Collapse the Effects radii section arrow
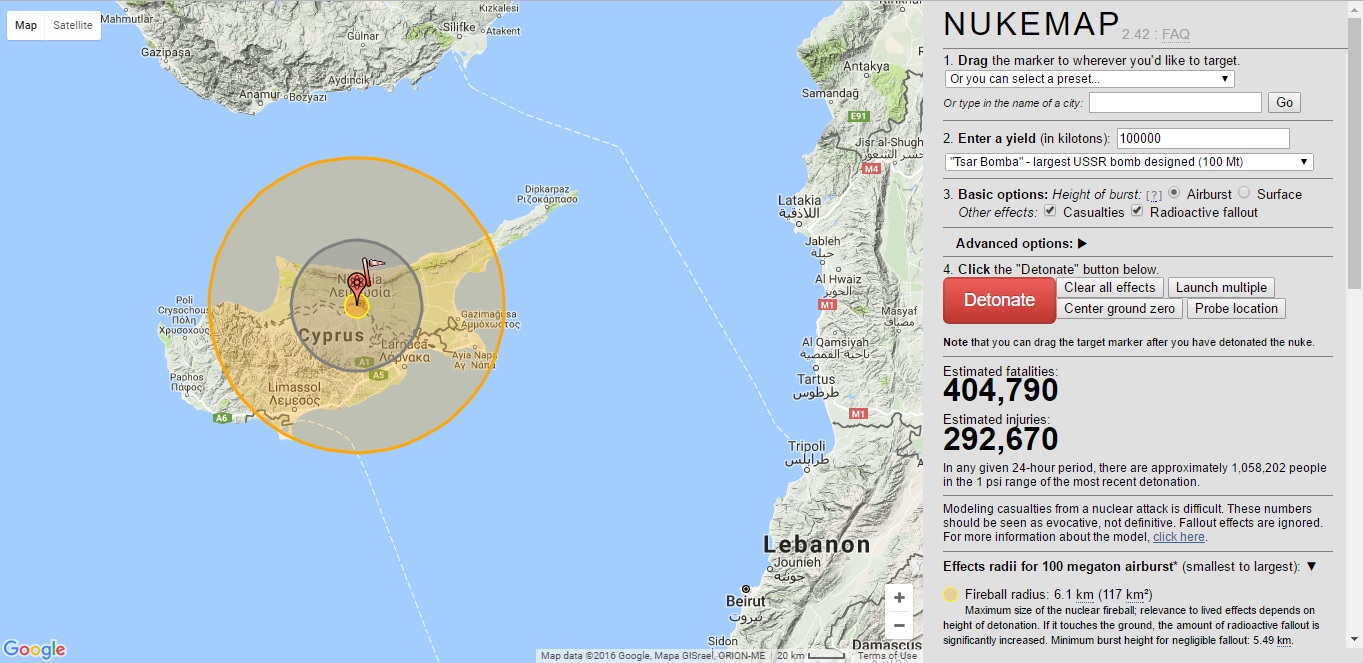Image resolution: width=1363 pixels, height=663 pixels. point(1311,567)
